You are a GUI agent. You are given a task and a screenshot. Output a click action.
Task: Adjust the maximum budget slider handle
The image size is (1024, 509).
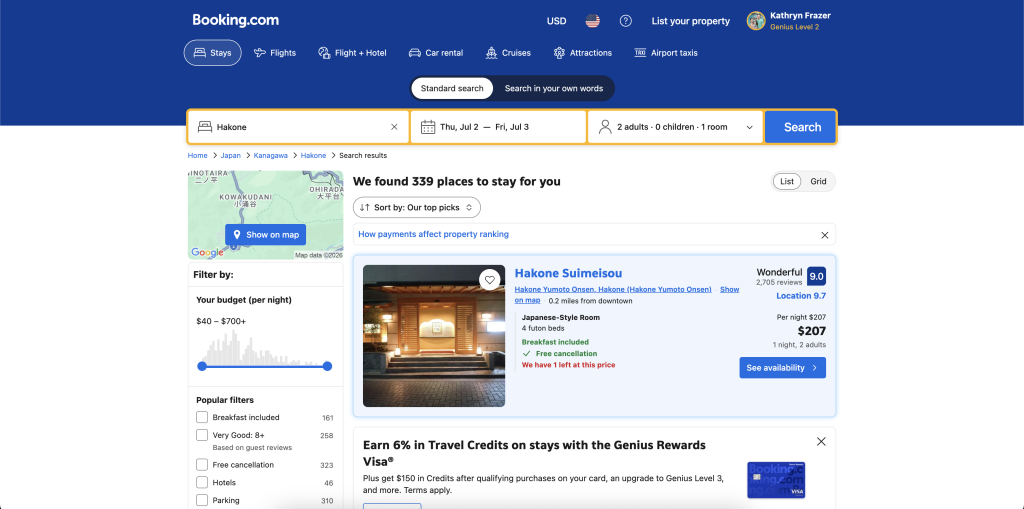(327, 366)
